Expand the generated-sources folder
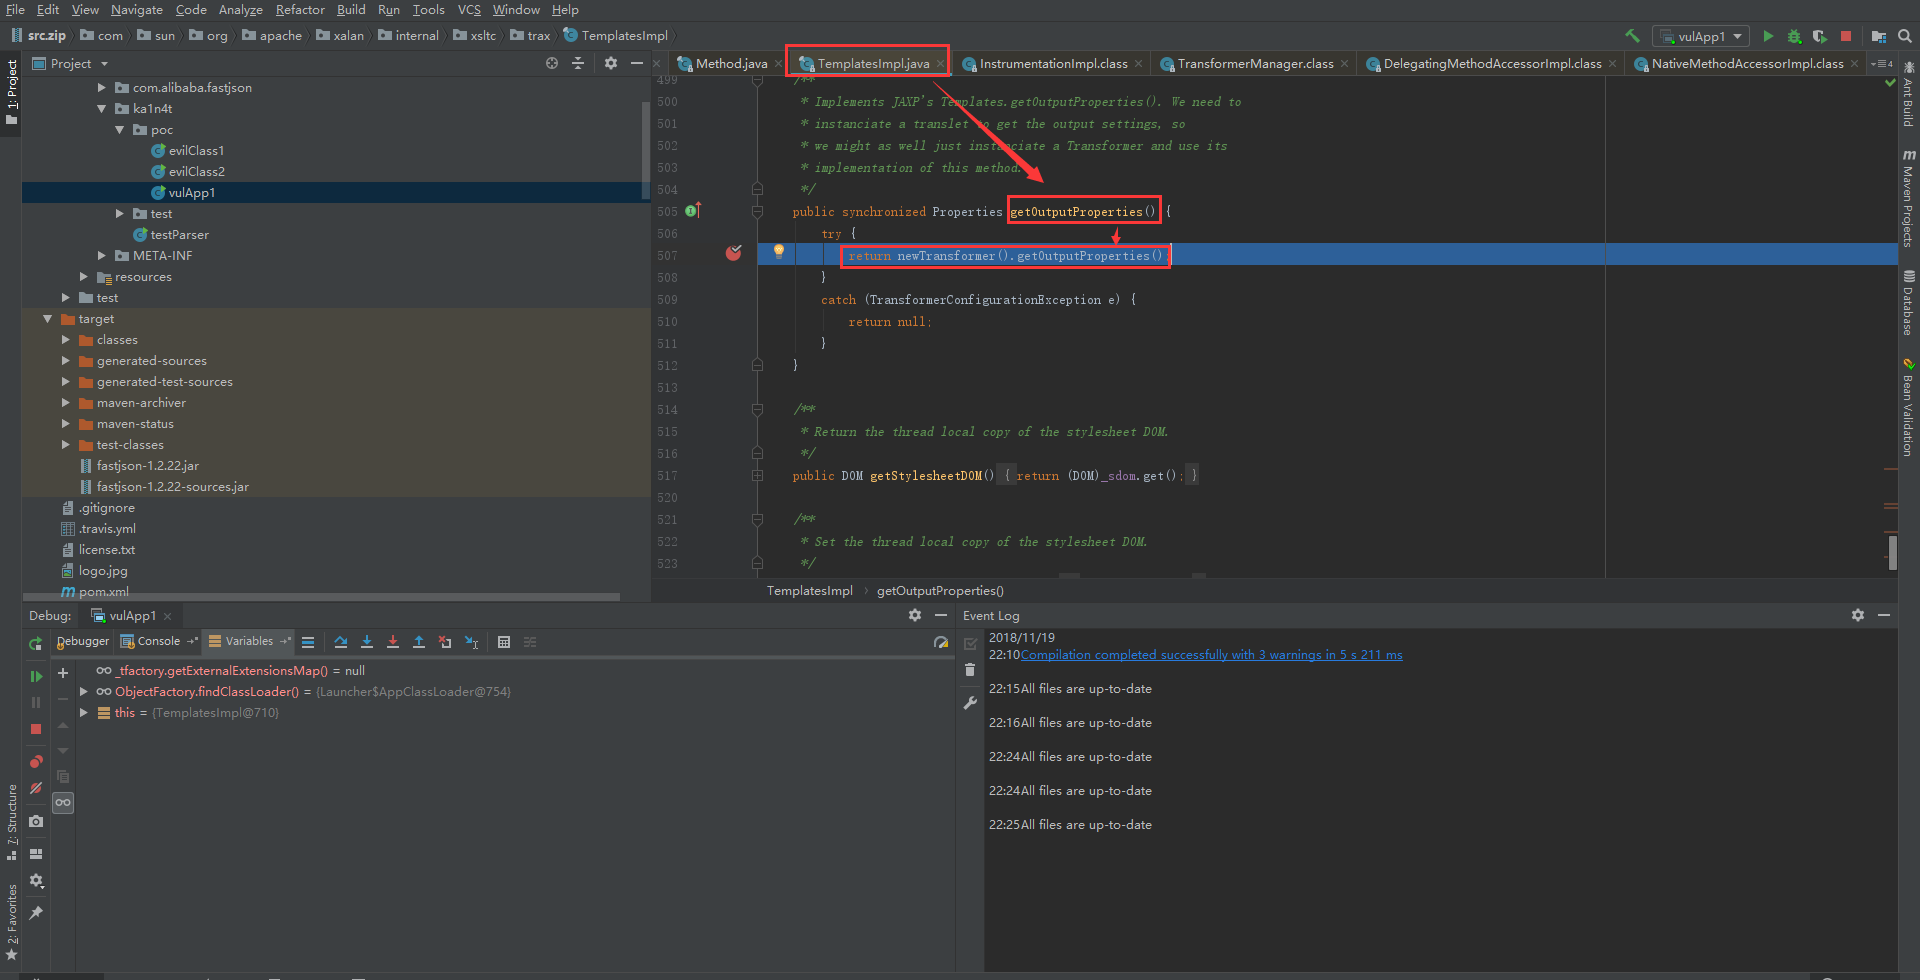Screen dimensions: 1920x980 click(x=66, y=361)
